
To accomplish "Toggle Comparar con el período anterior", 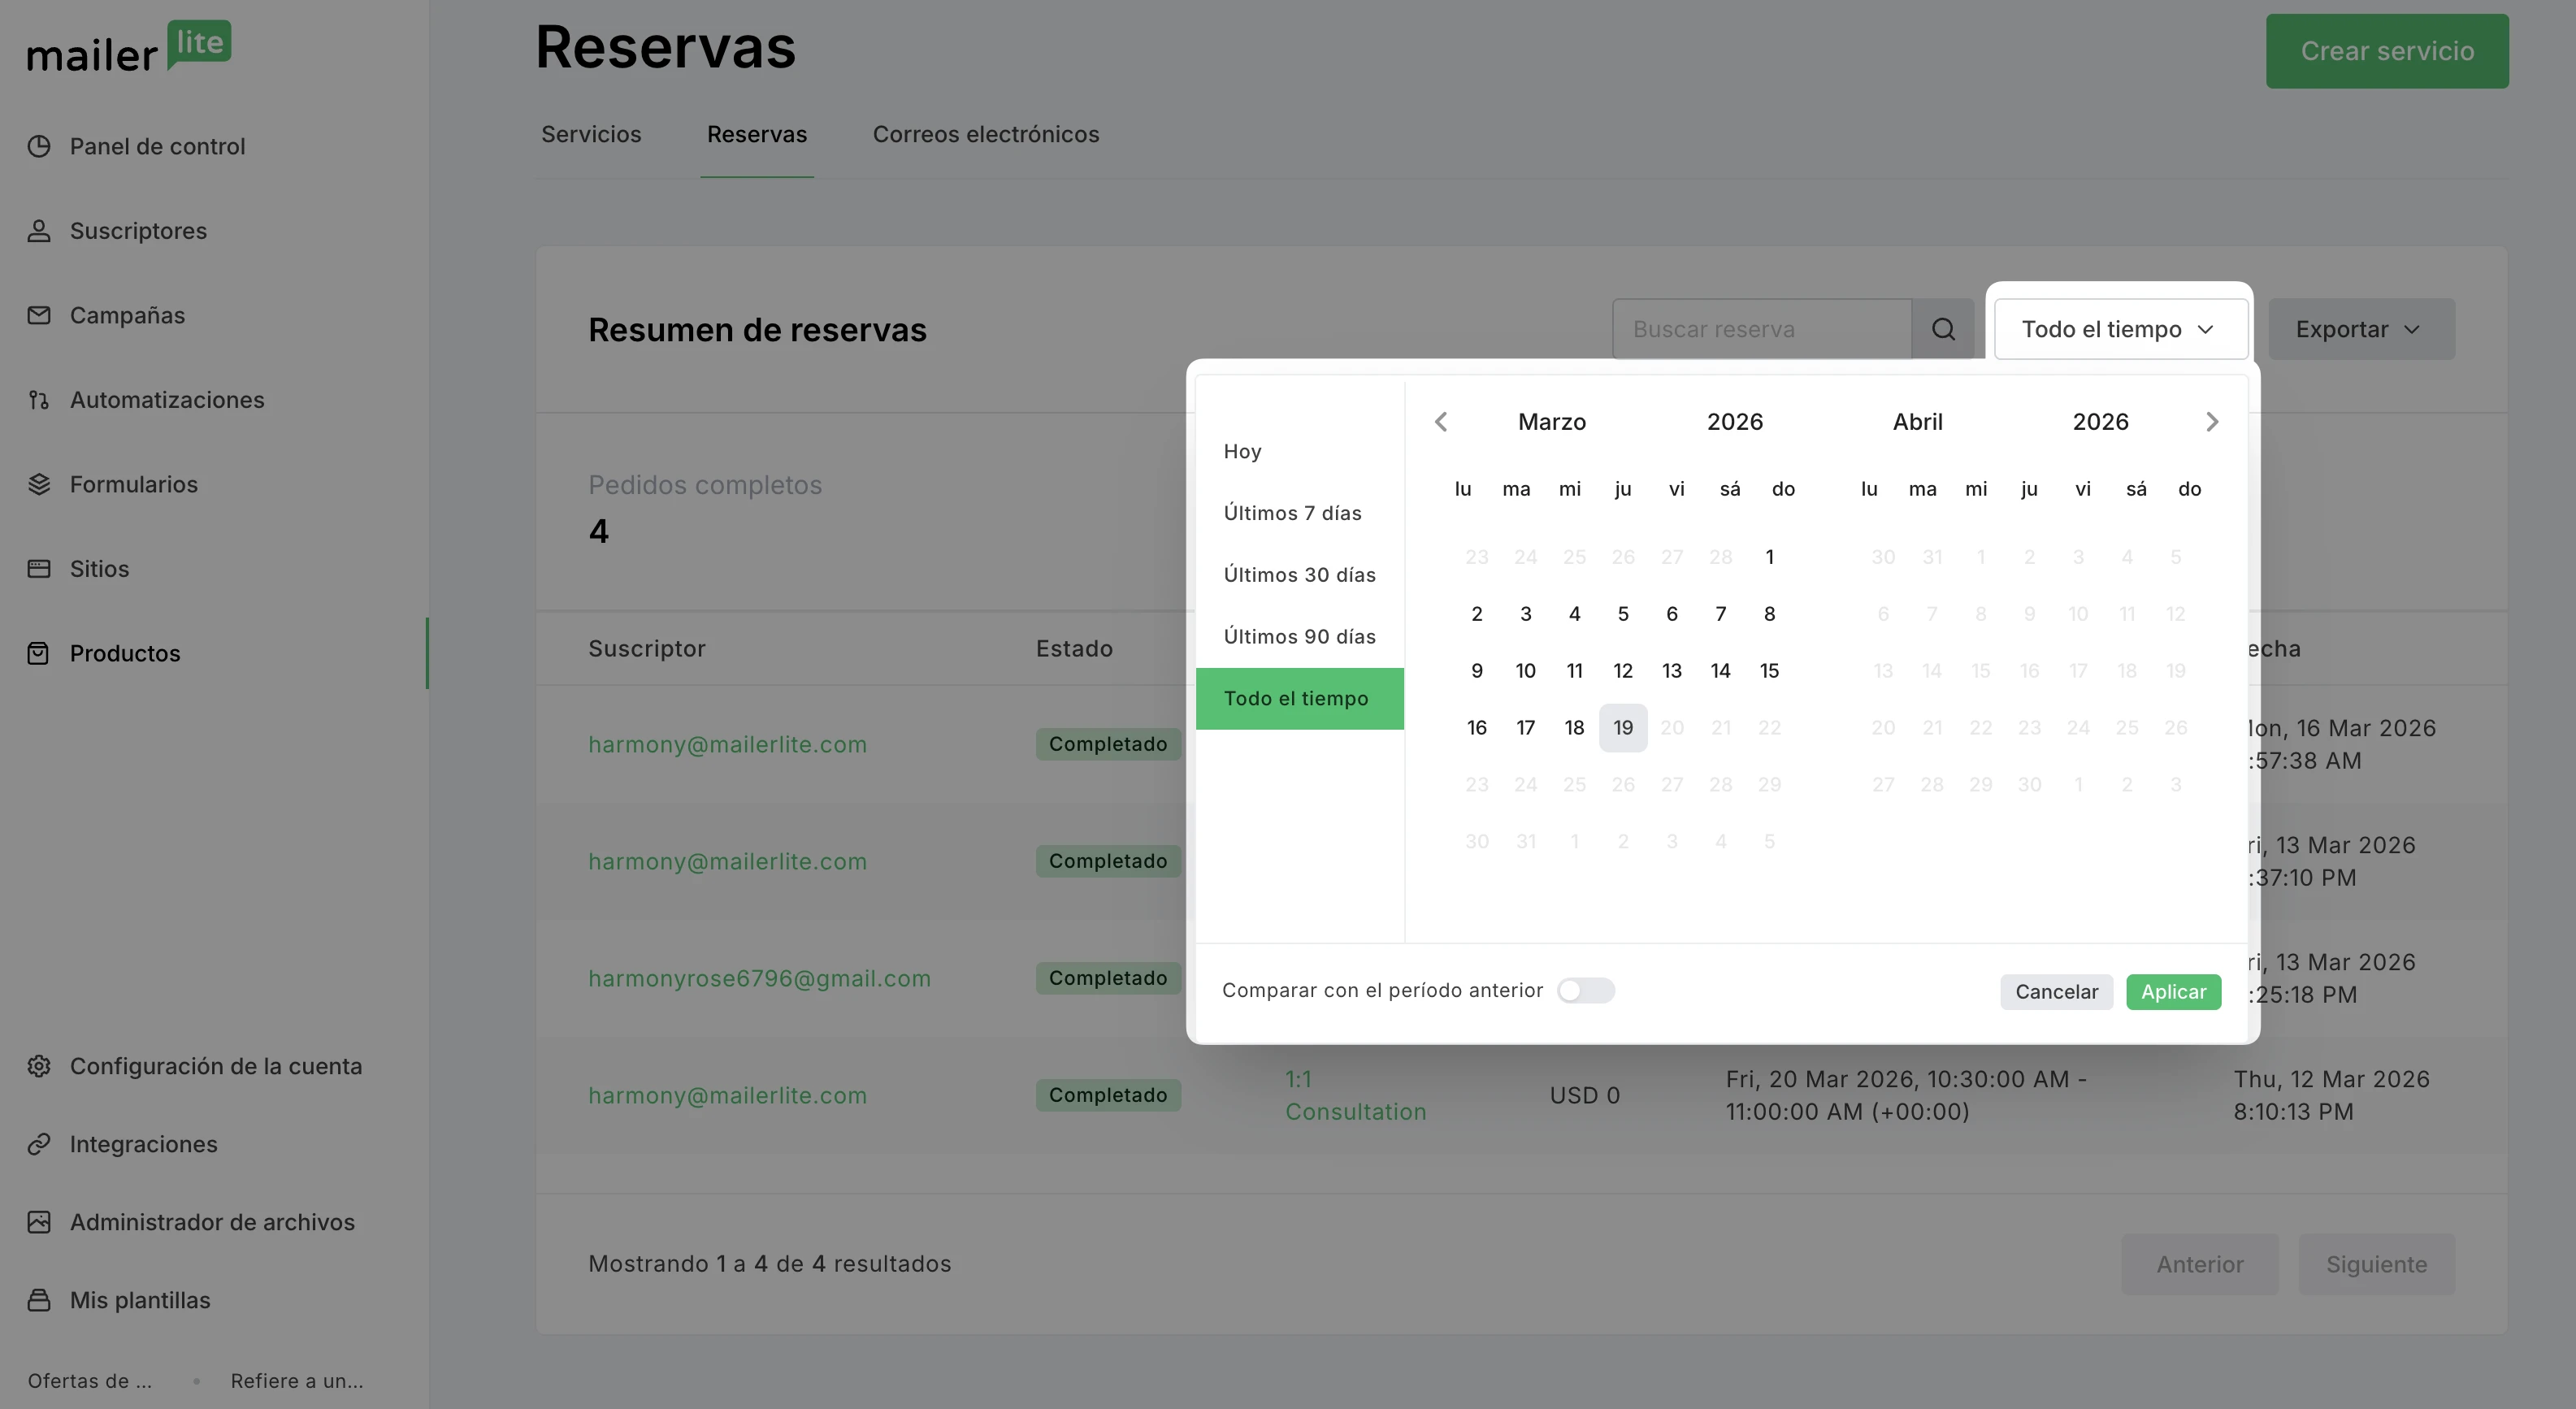I will pyautogui.click(x=1585, y=990).
